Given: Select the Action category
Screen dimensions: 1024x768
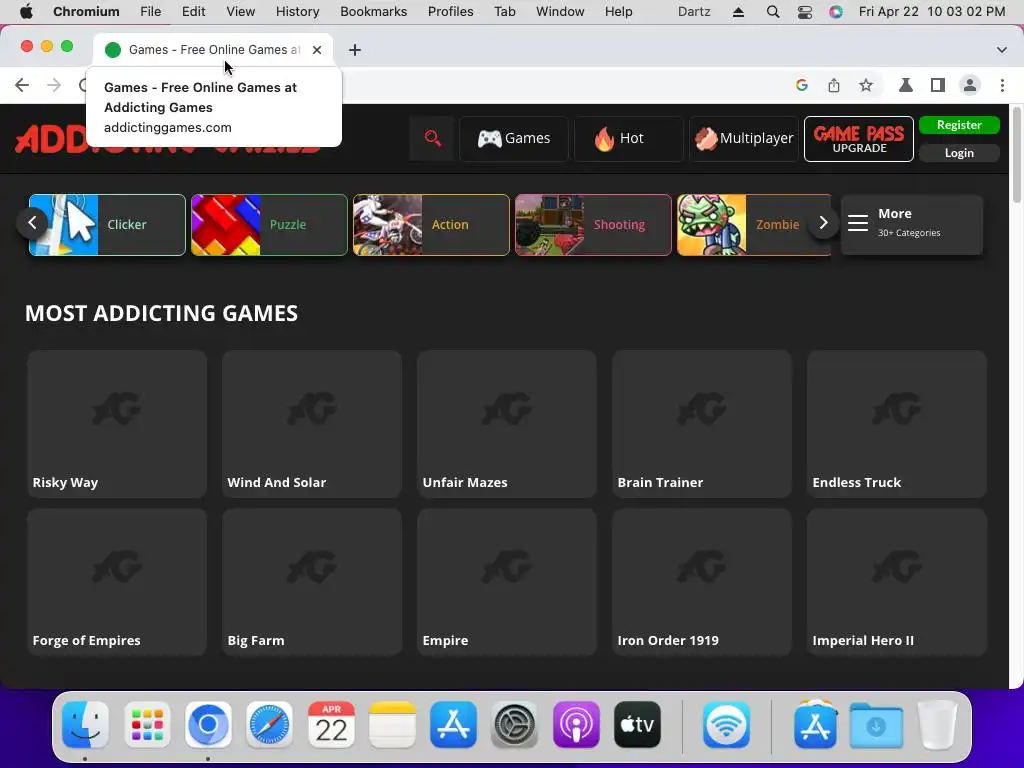Looking at the screenshot, I should point(431,225).
